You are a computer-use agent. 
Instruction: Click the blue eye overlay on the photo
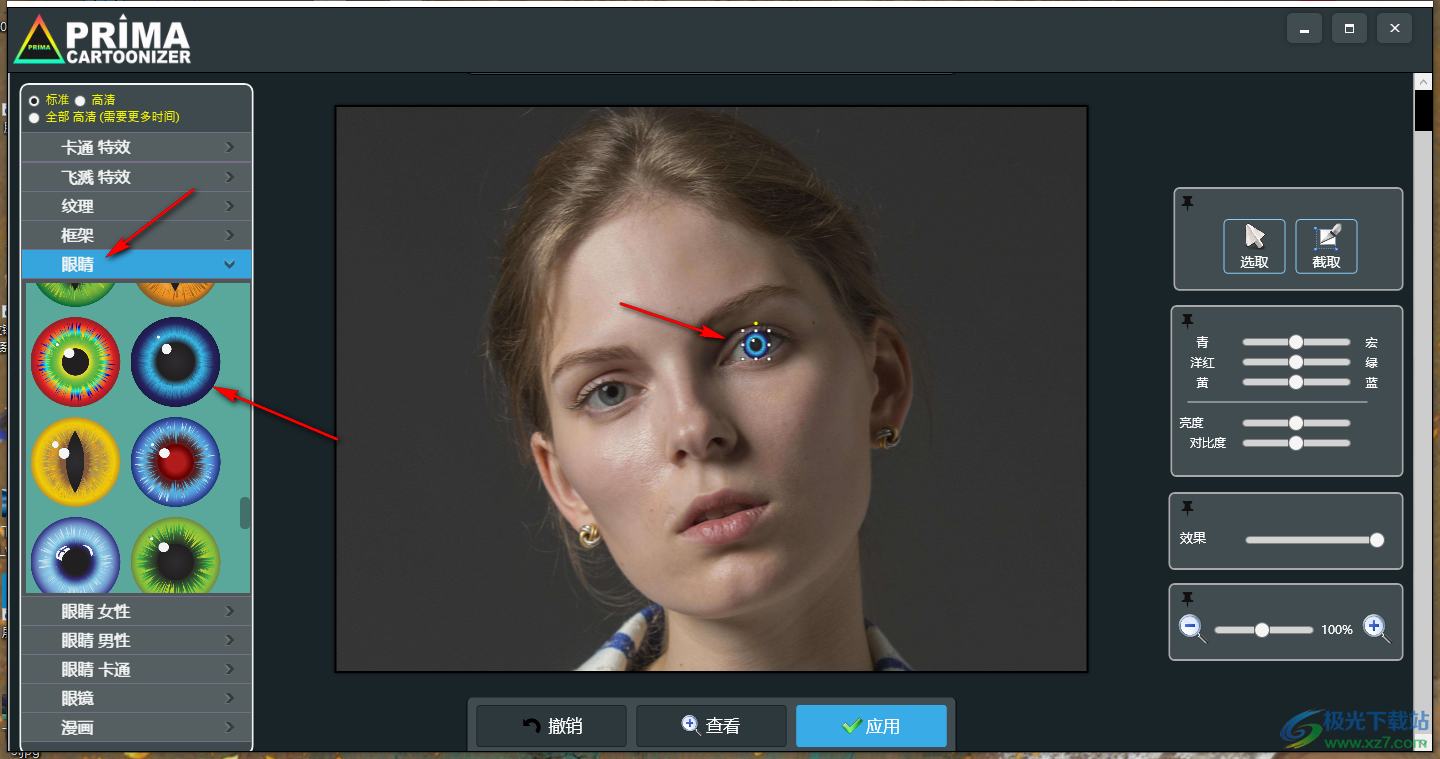point(756,345)
